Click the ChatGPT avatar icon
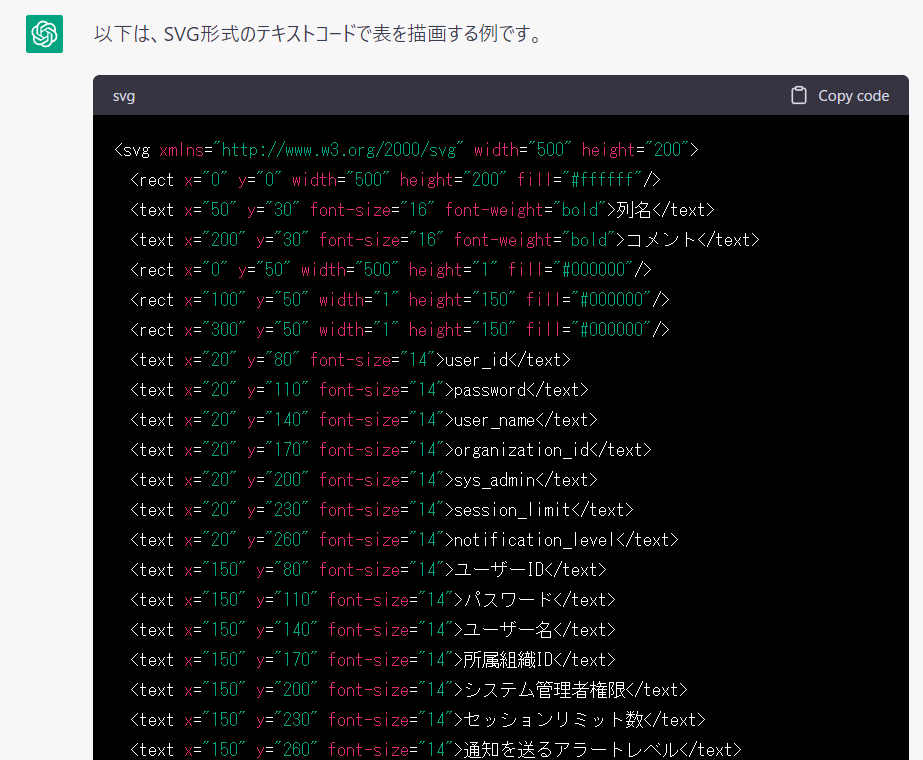The height and width of the screenshot is (760, 923). (44, 34)
